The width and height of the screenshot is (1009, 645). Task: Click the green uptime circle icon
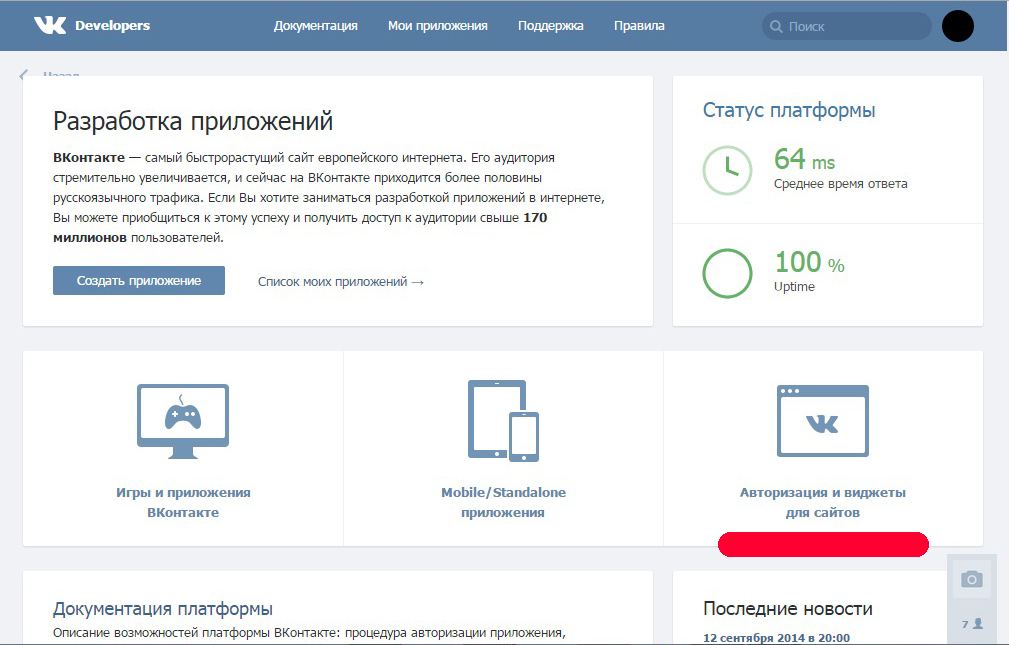click(727, 274)
